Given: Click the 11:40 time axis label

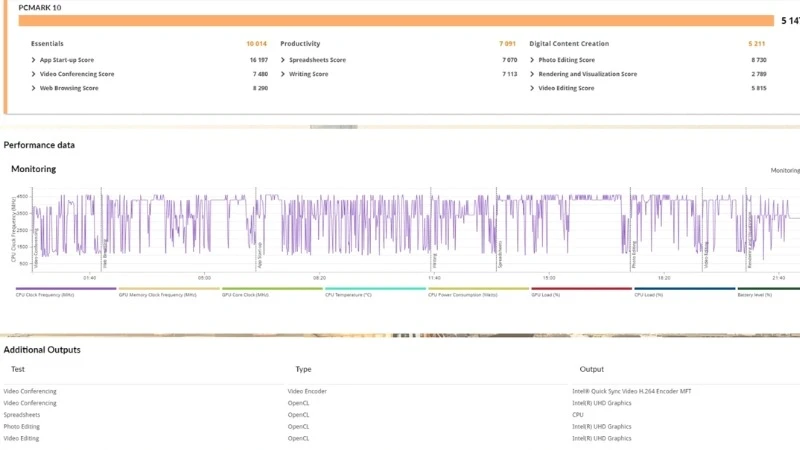Looking at the screenshot, I should 434,278.
